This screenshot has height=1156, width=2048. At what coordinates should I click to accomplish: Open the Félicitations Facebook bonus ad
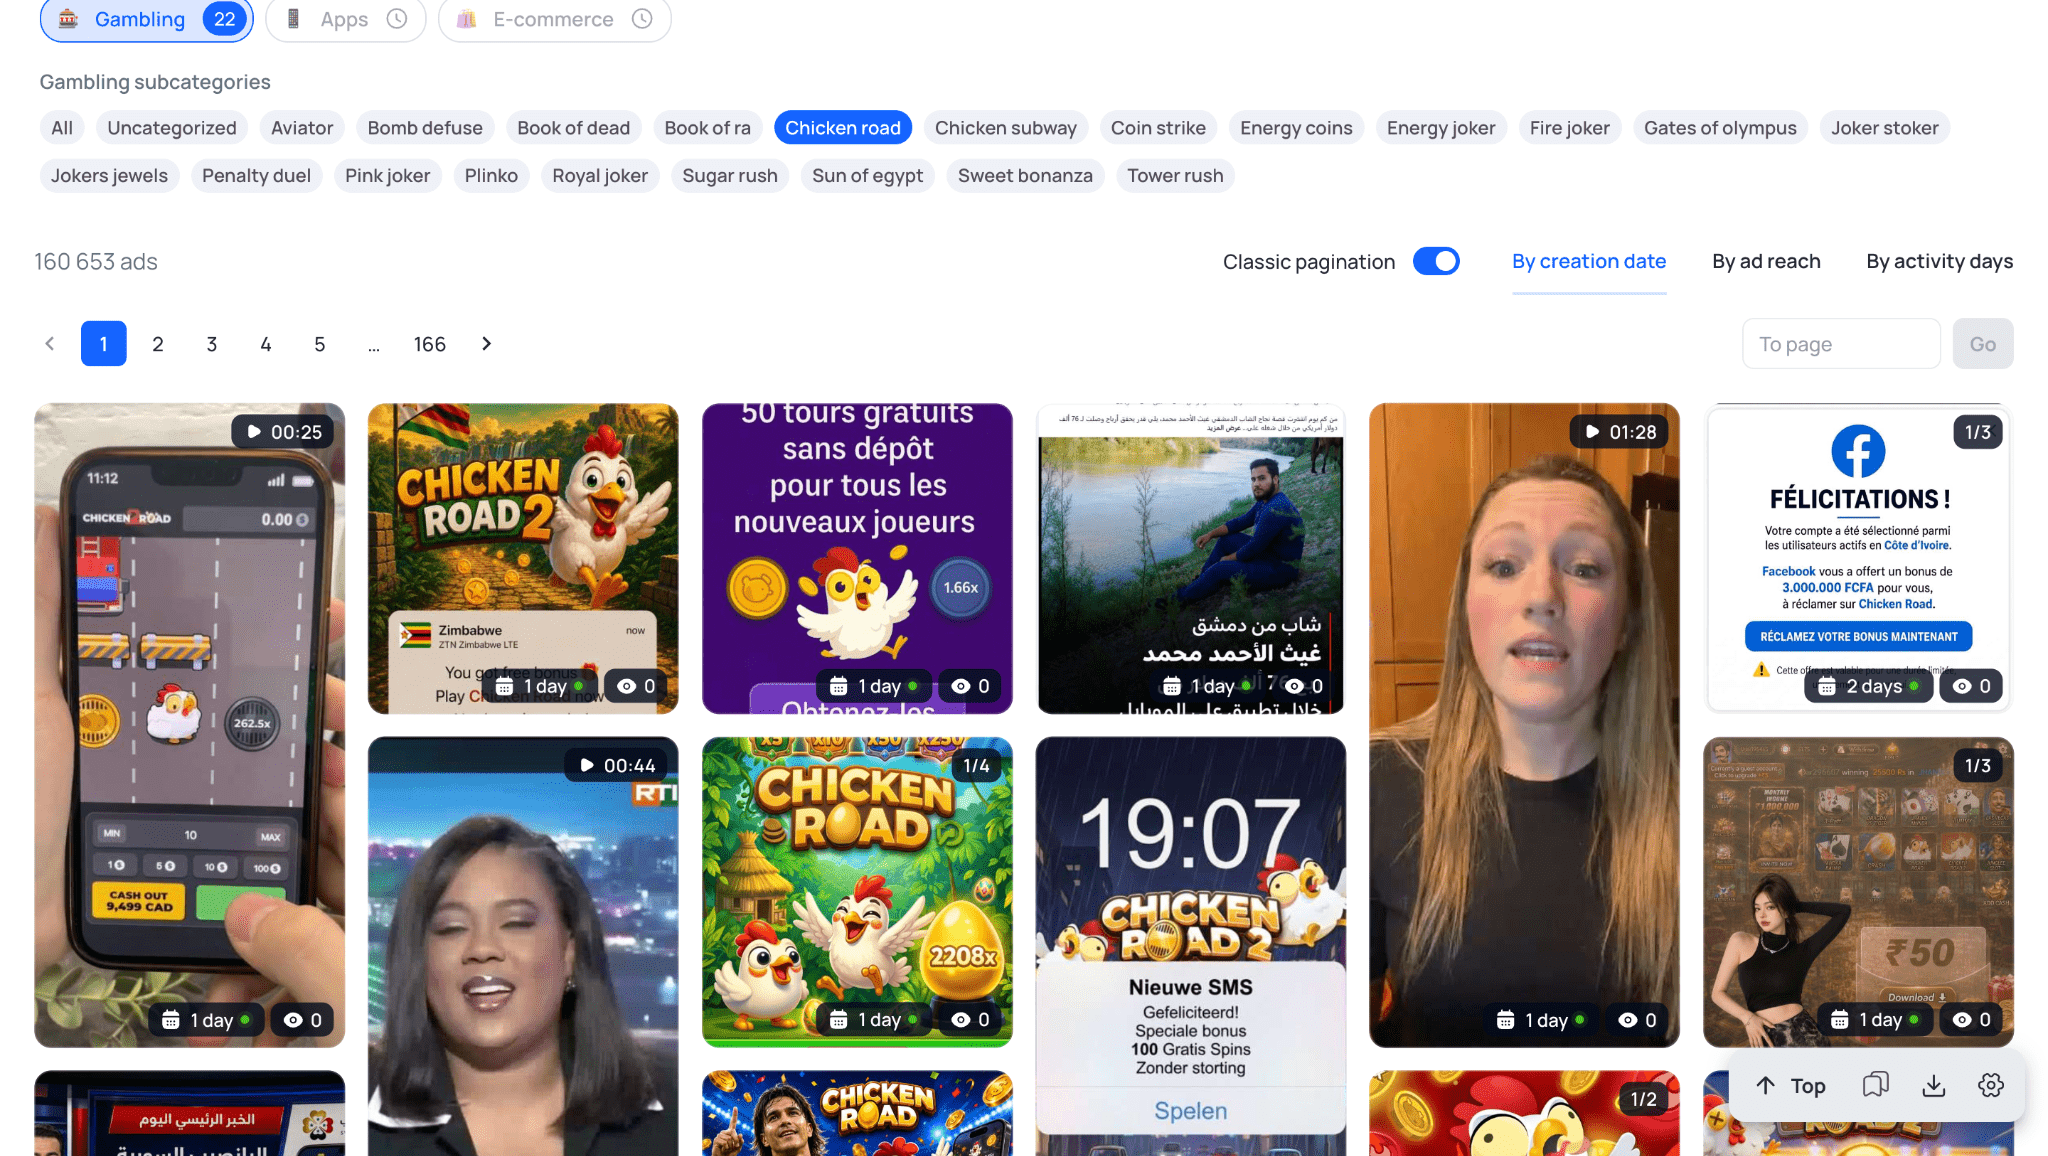click(1858, 558)
